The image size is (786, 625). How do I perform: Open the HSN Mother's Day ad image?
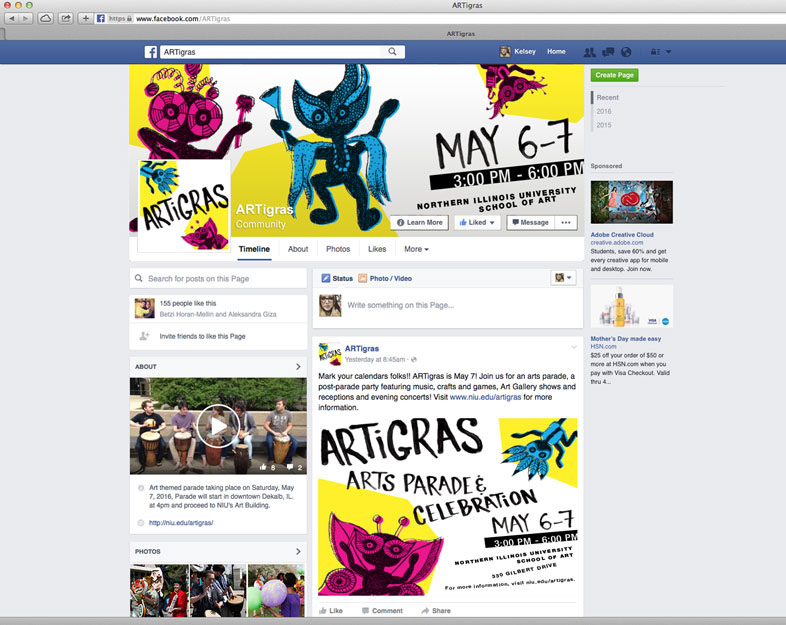(x=632, y=306)
